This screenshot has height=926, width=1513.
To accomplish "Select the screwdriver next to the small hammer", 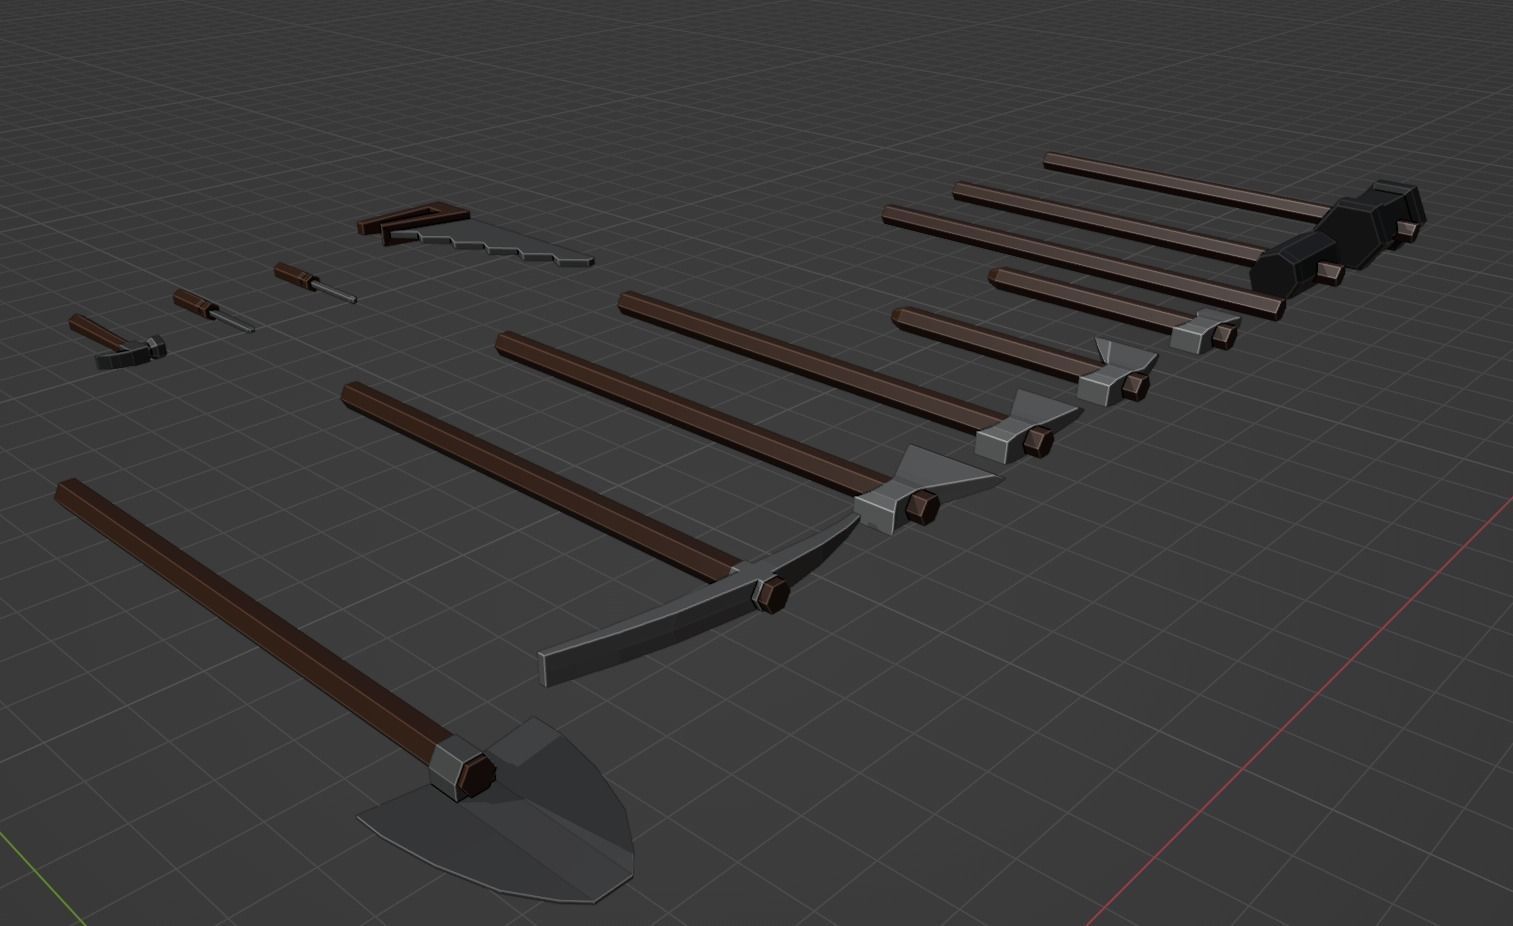I will [x=212, y=310].
